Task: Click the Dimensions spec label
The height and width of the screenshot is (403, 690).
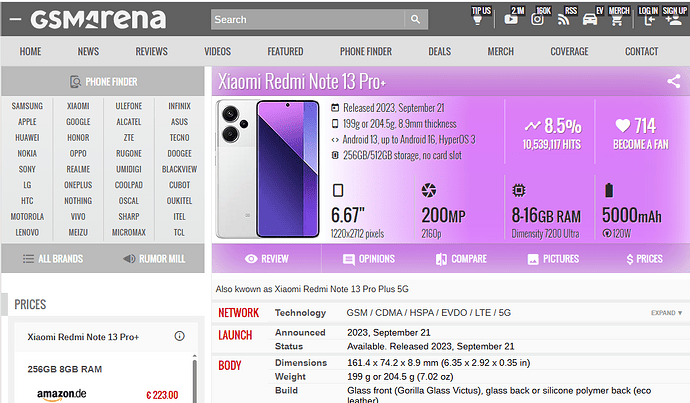Action: (301, 363)
